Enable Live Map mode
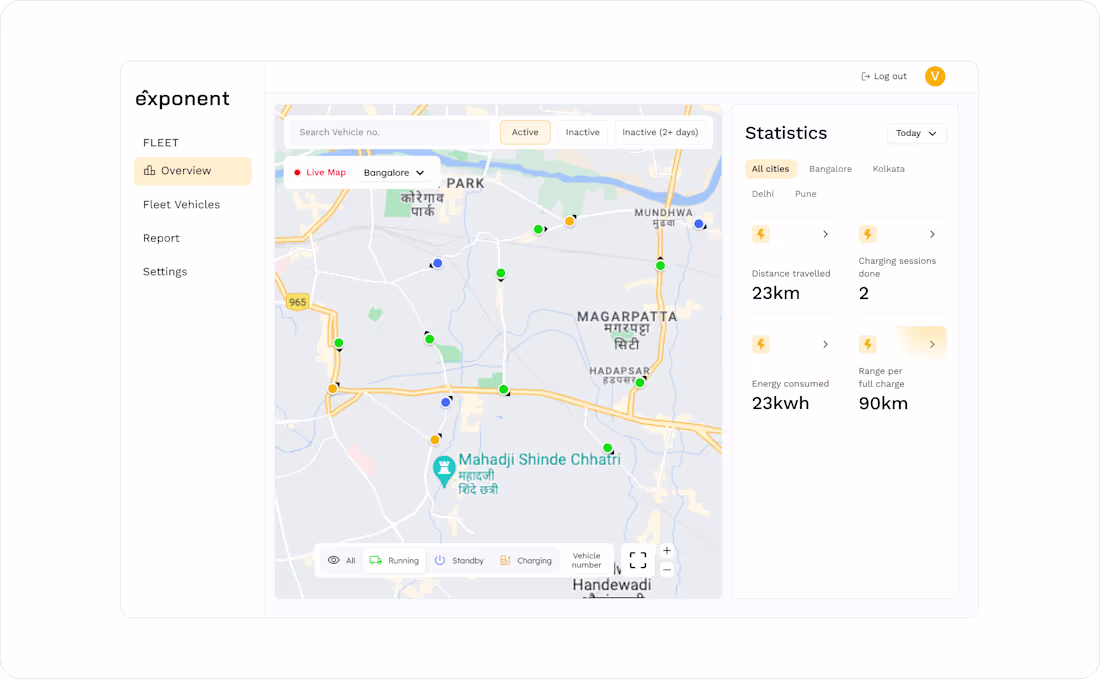The height and width of the screenshot is (679, 1100). (320, 172)
